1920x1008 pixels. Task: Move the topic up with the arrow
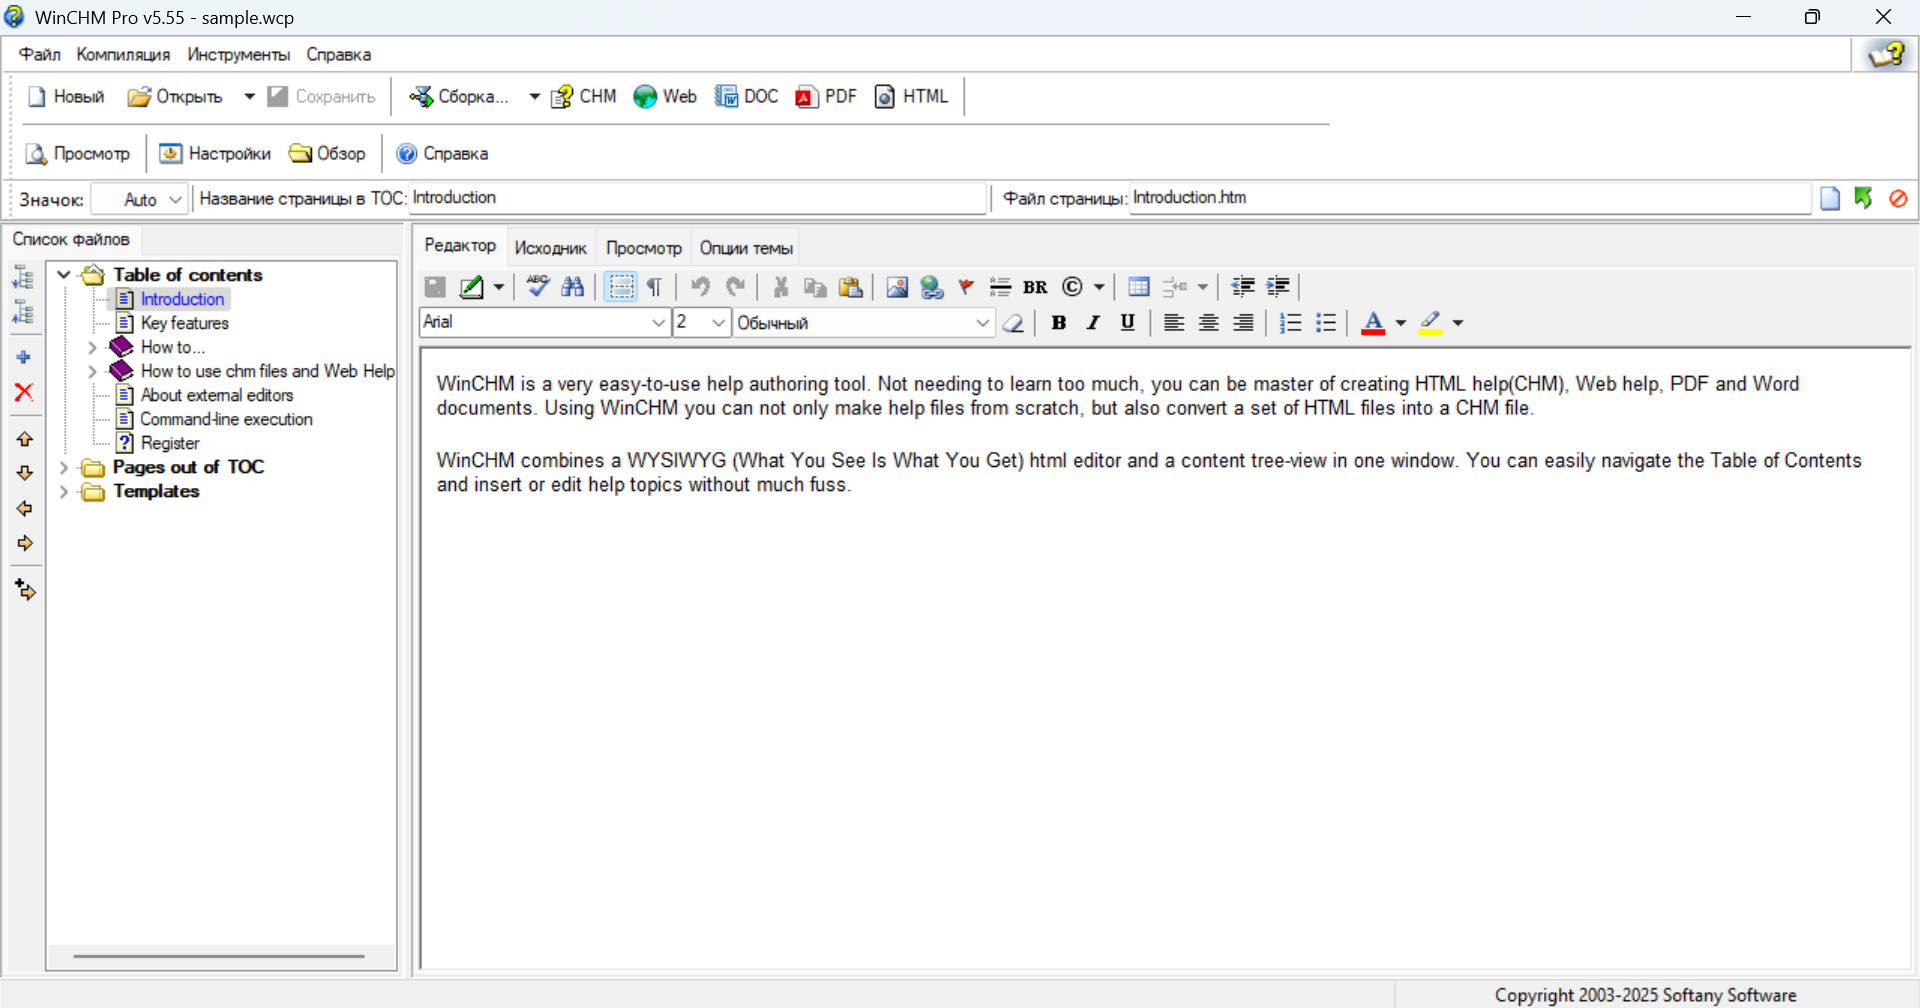tap(25, 439)
